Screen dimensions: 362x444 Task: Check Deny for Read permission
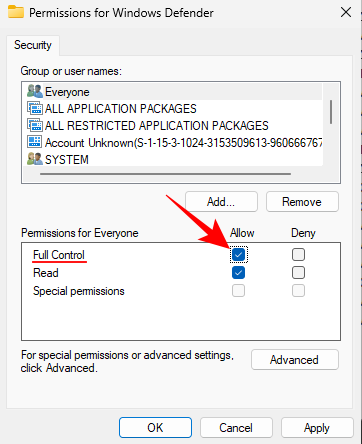point(298,273)
